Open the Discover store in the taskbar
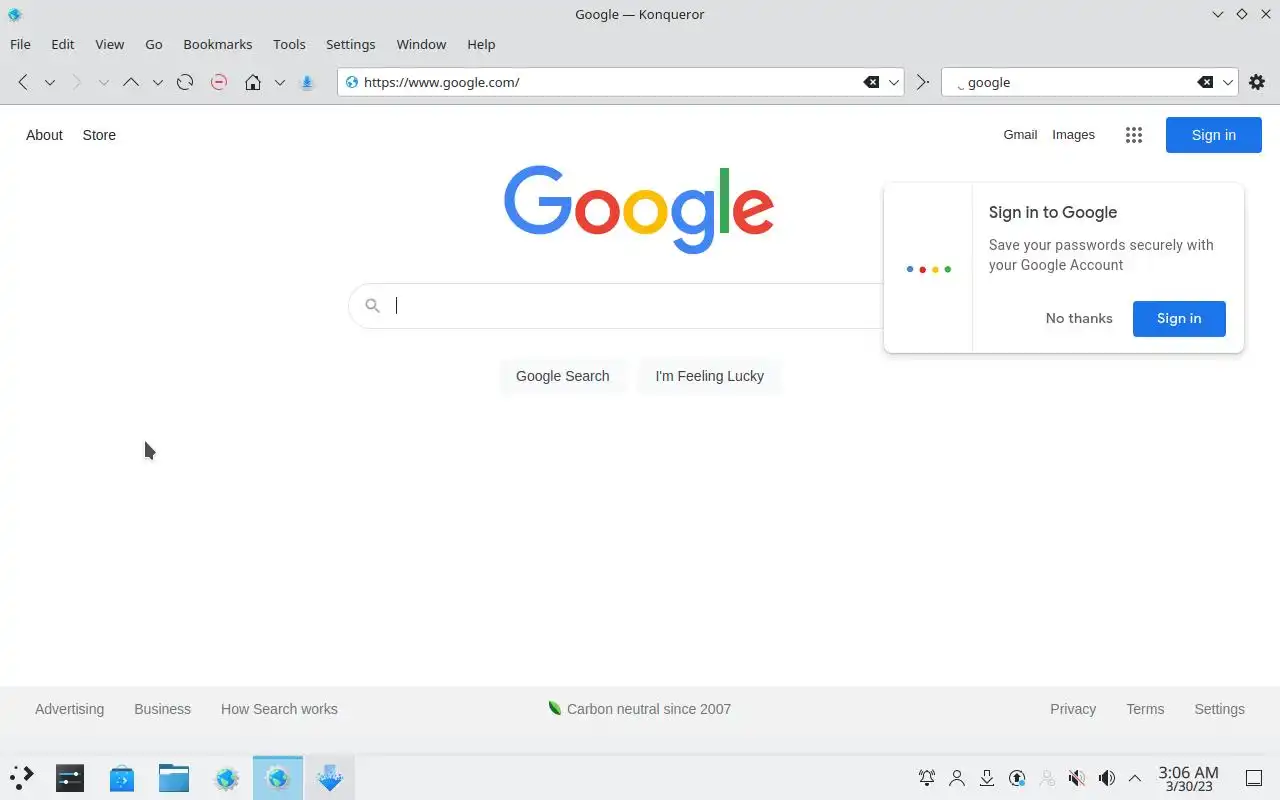This screenshot has width=1280, height=800. tap(122, 777)
